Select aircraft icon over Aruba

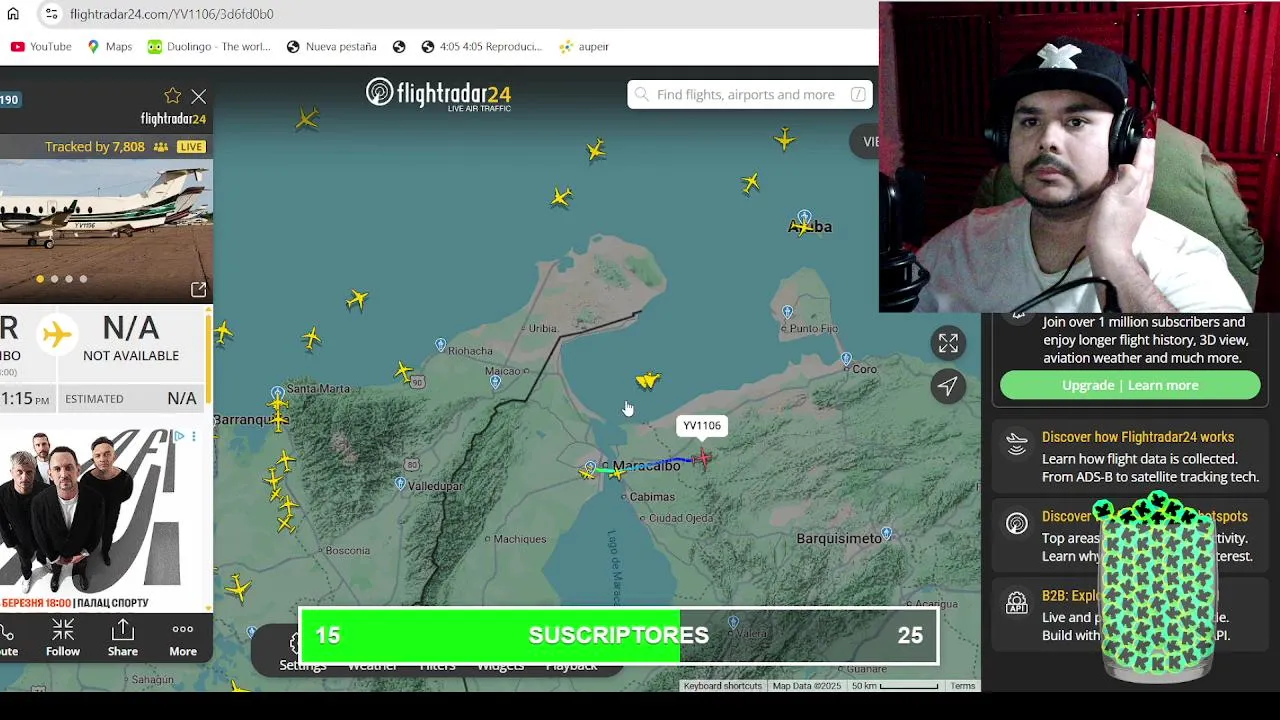coord(801,228)
